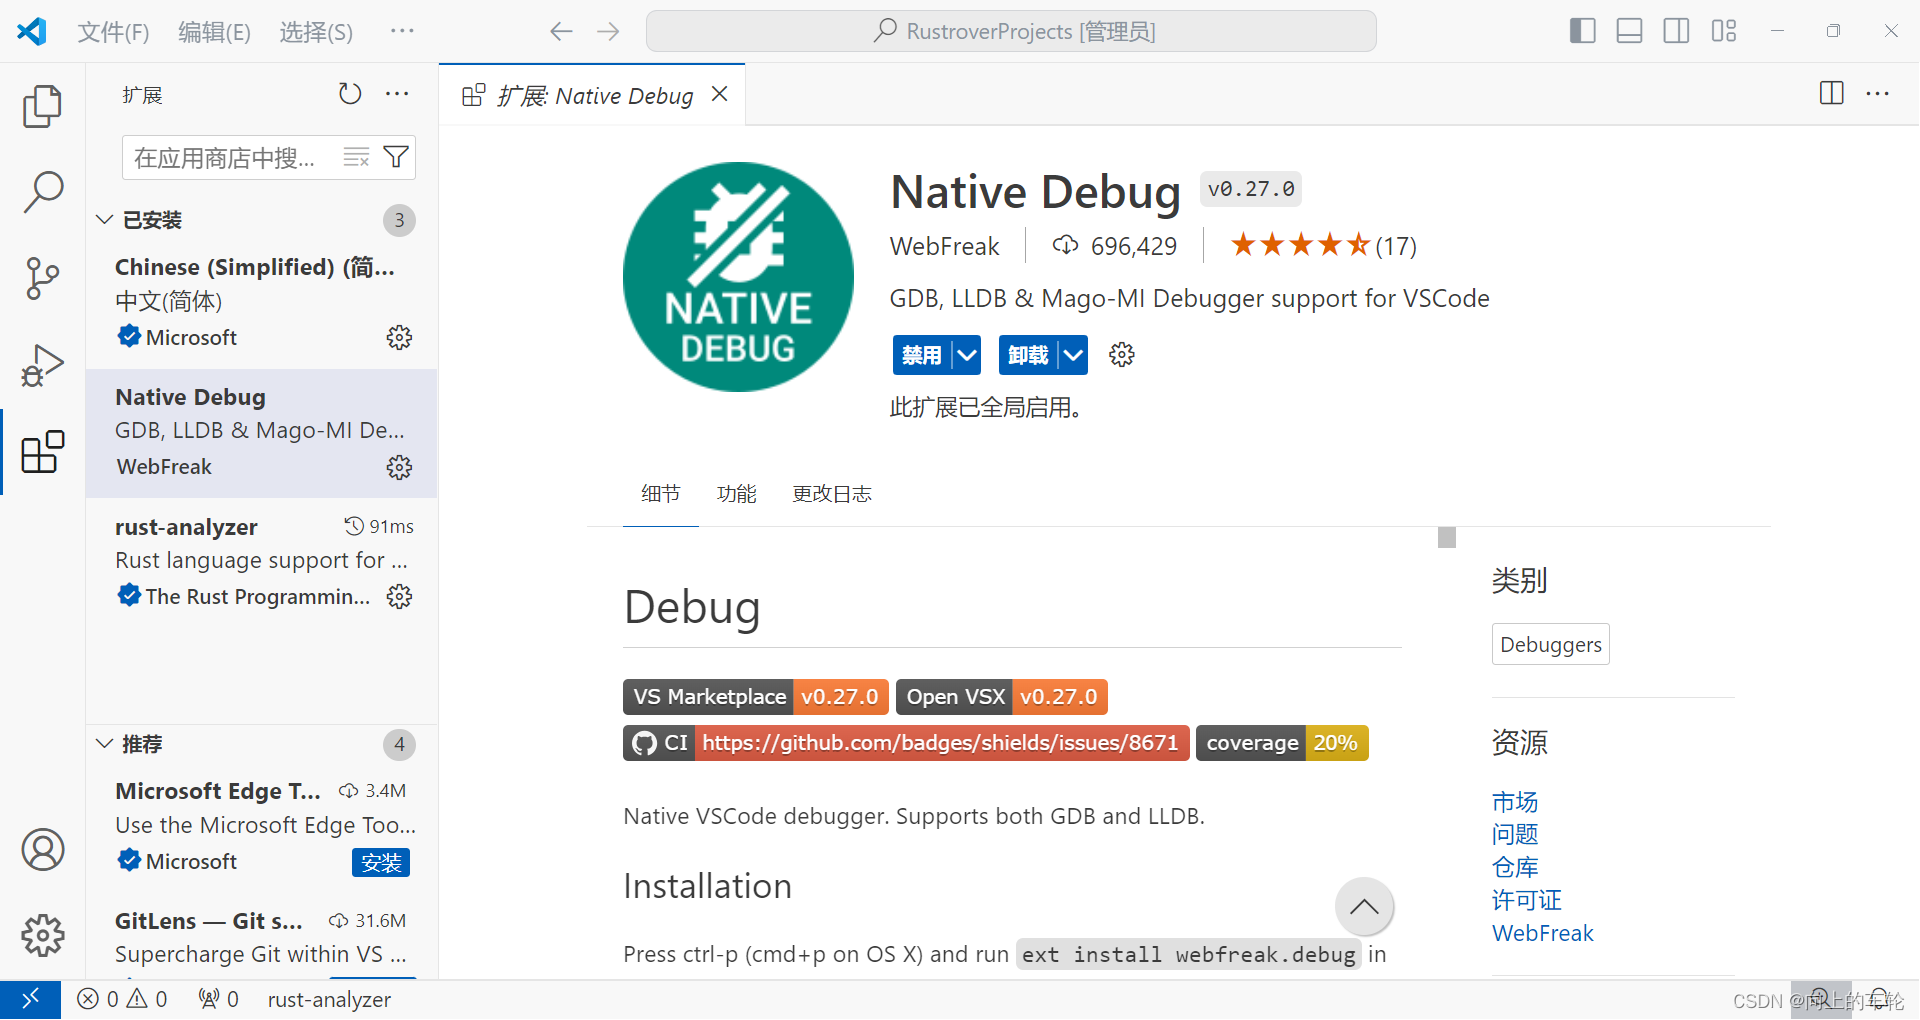Viewport: 1920px width, 1020px height.
Task: Open the star rating reviews
Action: coord(1322,245)
